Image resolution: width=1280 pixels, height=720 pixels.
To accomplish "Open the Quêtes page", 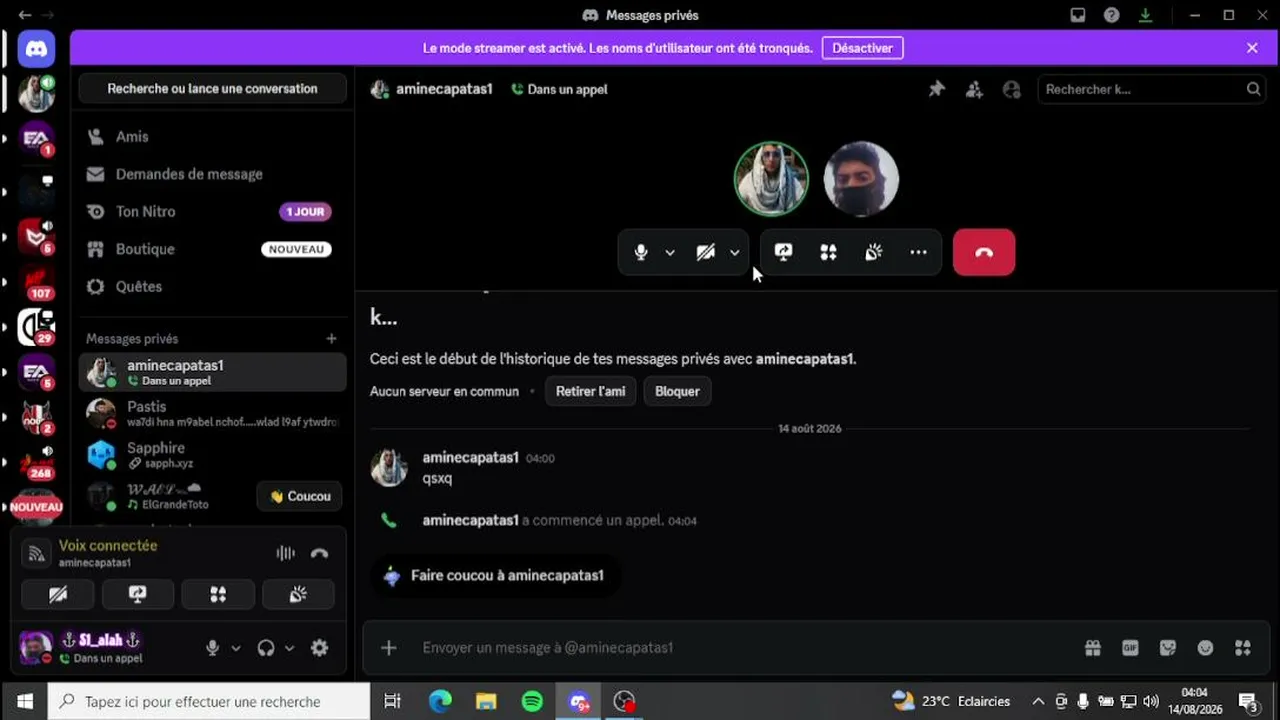I will tap(213, 287).
